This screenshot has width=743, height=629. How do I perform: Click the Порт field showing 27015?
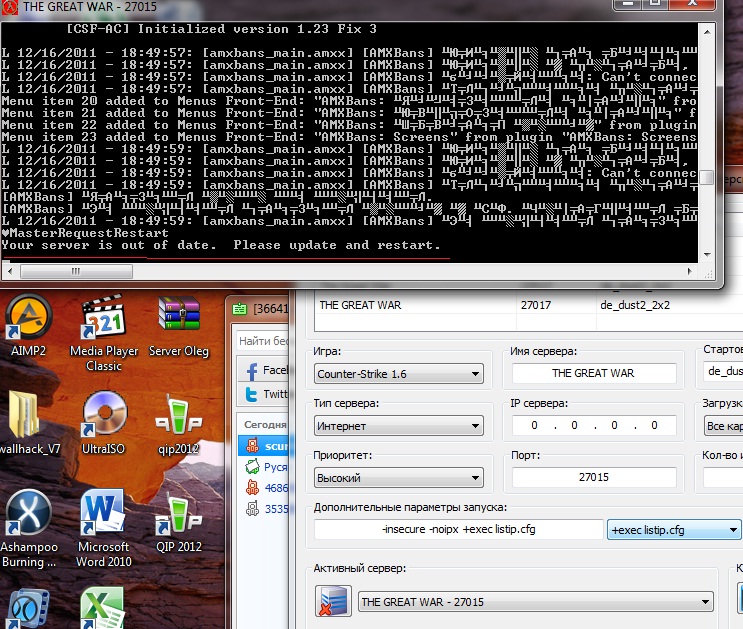point(594,477)
